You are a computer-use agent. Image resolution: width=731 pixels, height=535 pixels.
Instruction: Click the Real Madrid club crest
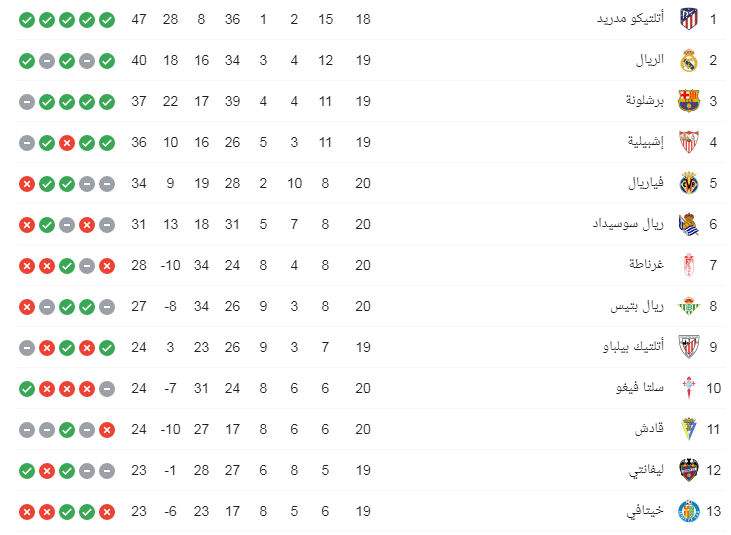[689, 60]
